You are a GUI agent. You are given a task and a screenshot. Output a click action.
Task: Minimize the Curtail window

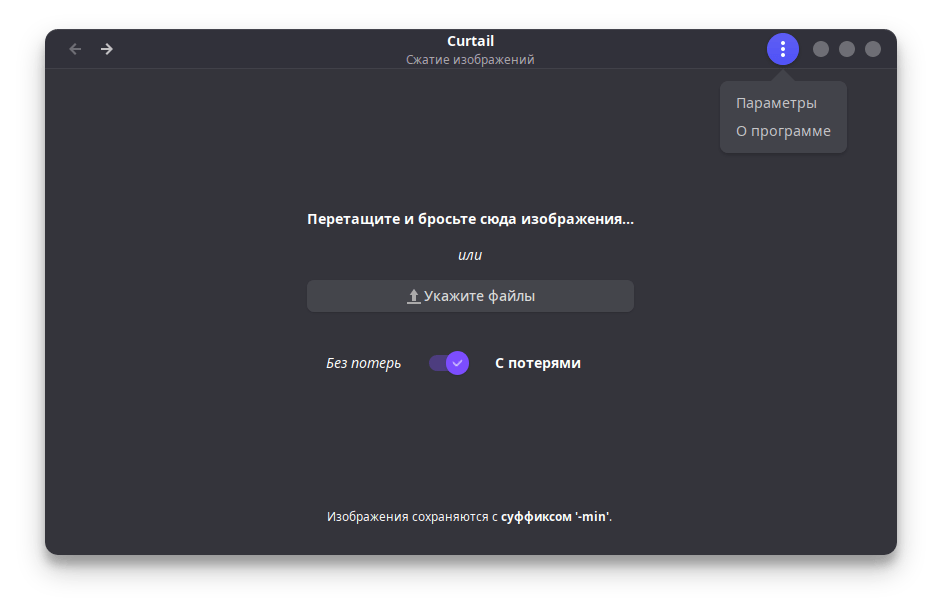821,49
